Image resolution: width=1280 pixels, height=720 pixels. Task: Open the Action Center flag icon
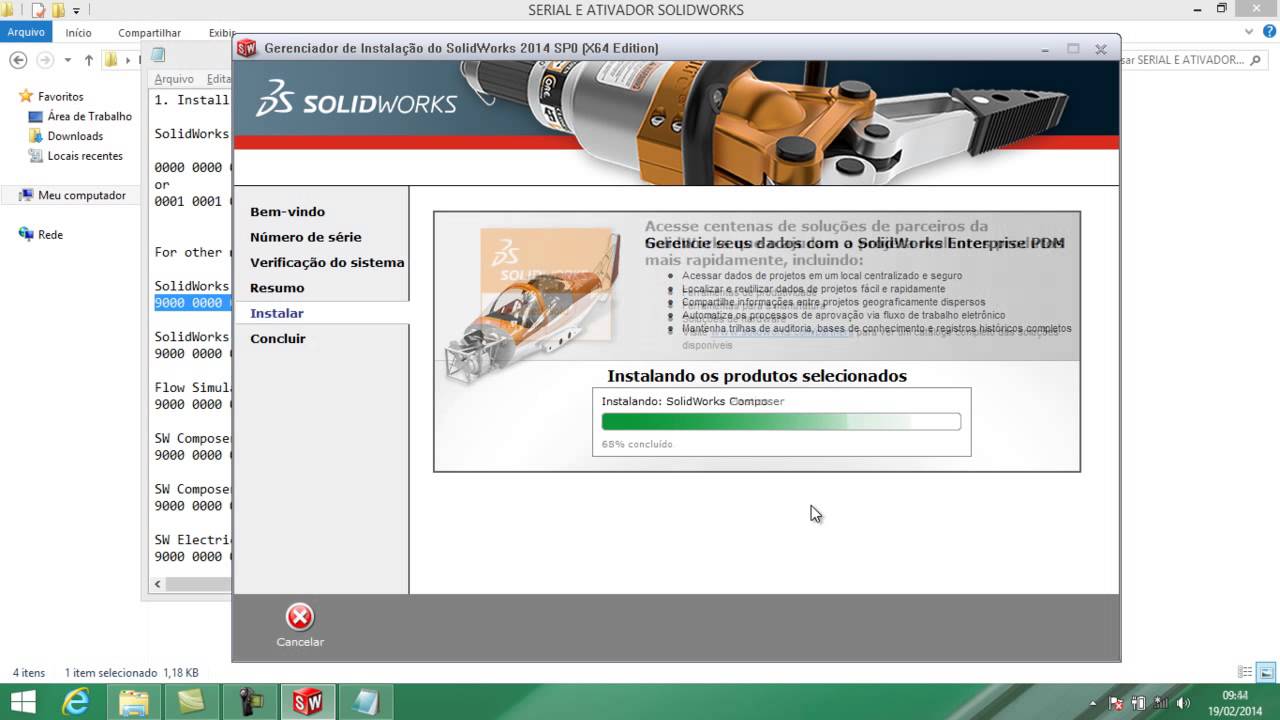(x=1116, y=703)
